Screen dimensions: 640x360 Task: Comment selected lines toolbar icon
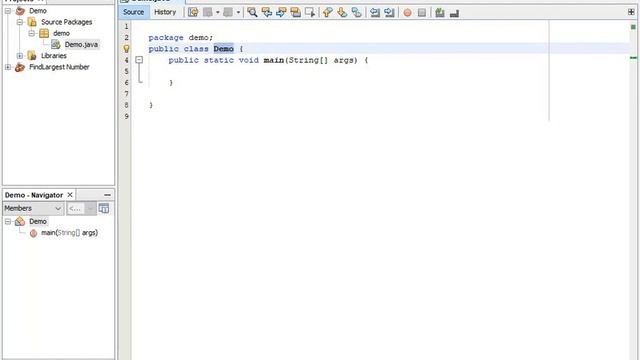[x=440, y=12]
